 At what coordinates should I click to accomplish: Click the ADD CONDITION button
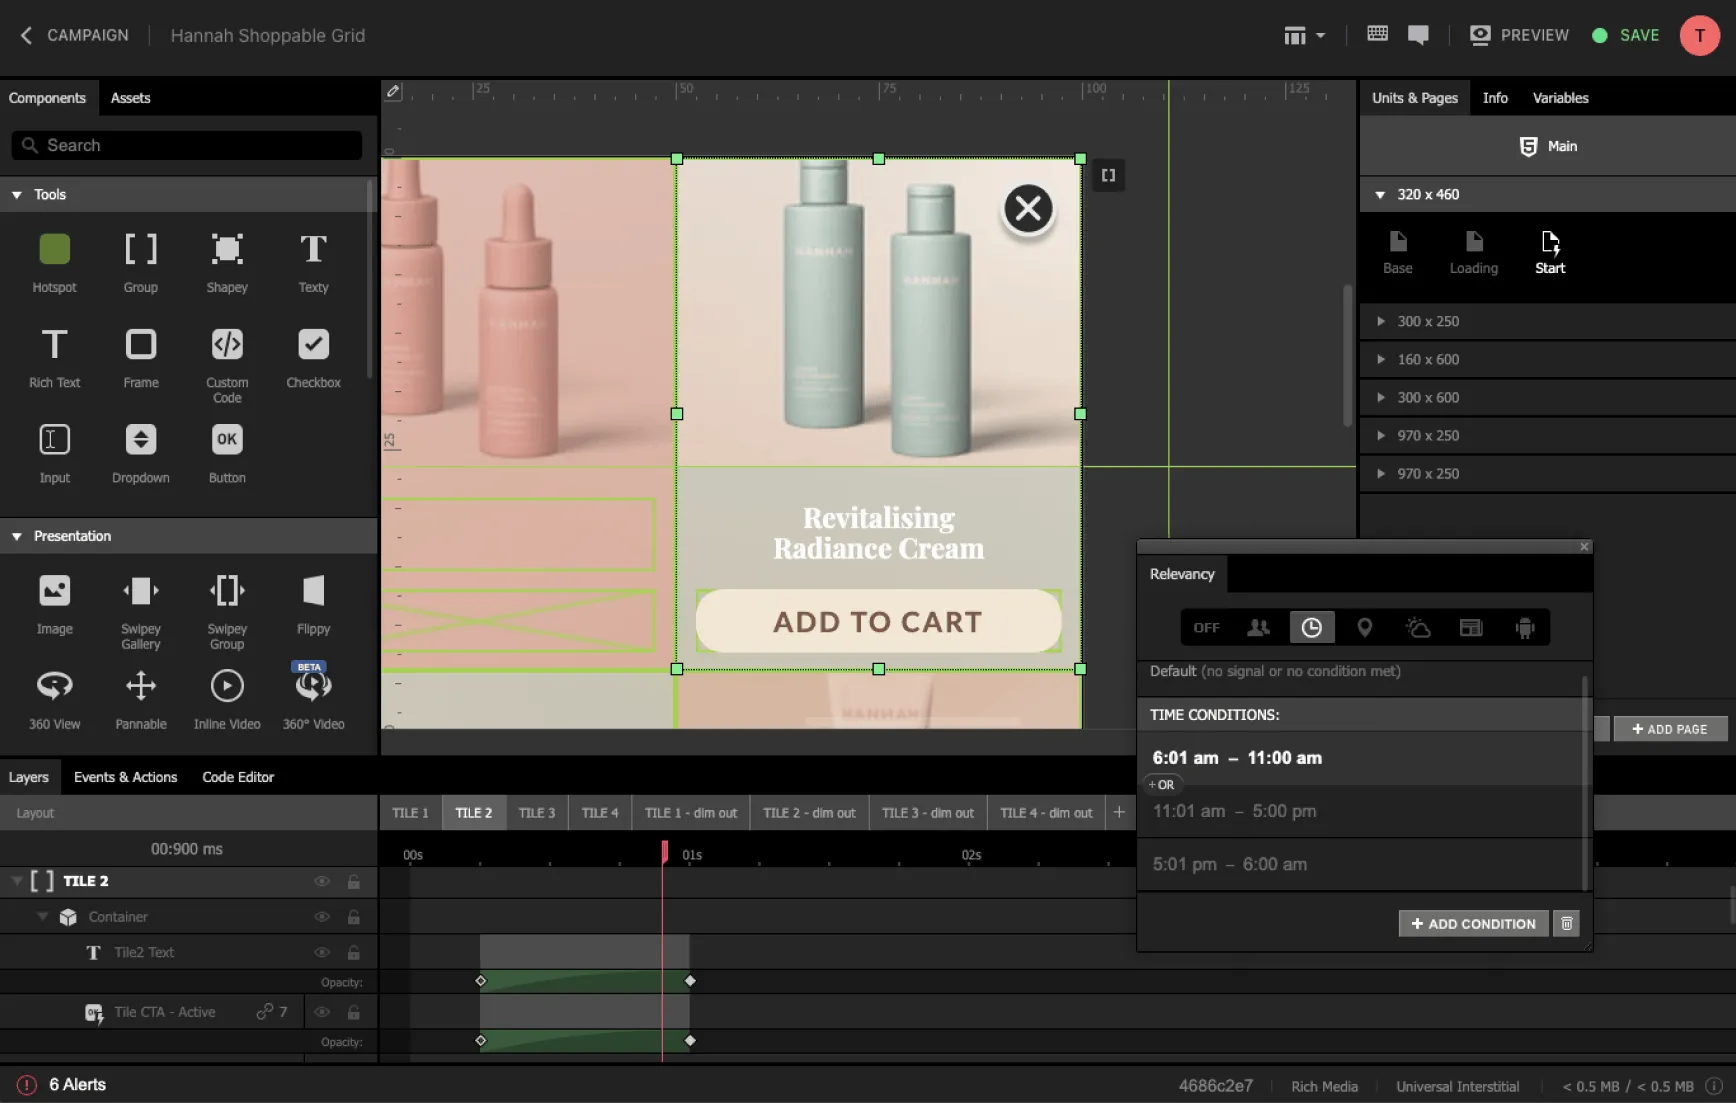1473,923
